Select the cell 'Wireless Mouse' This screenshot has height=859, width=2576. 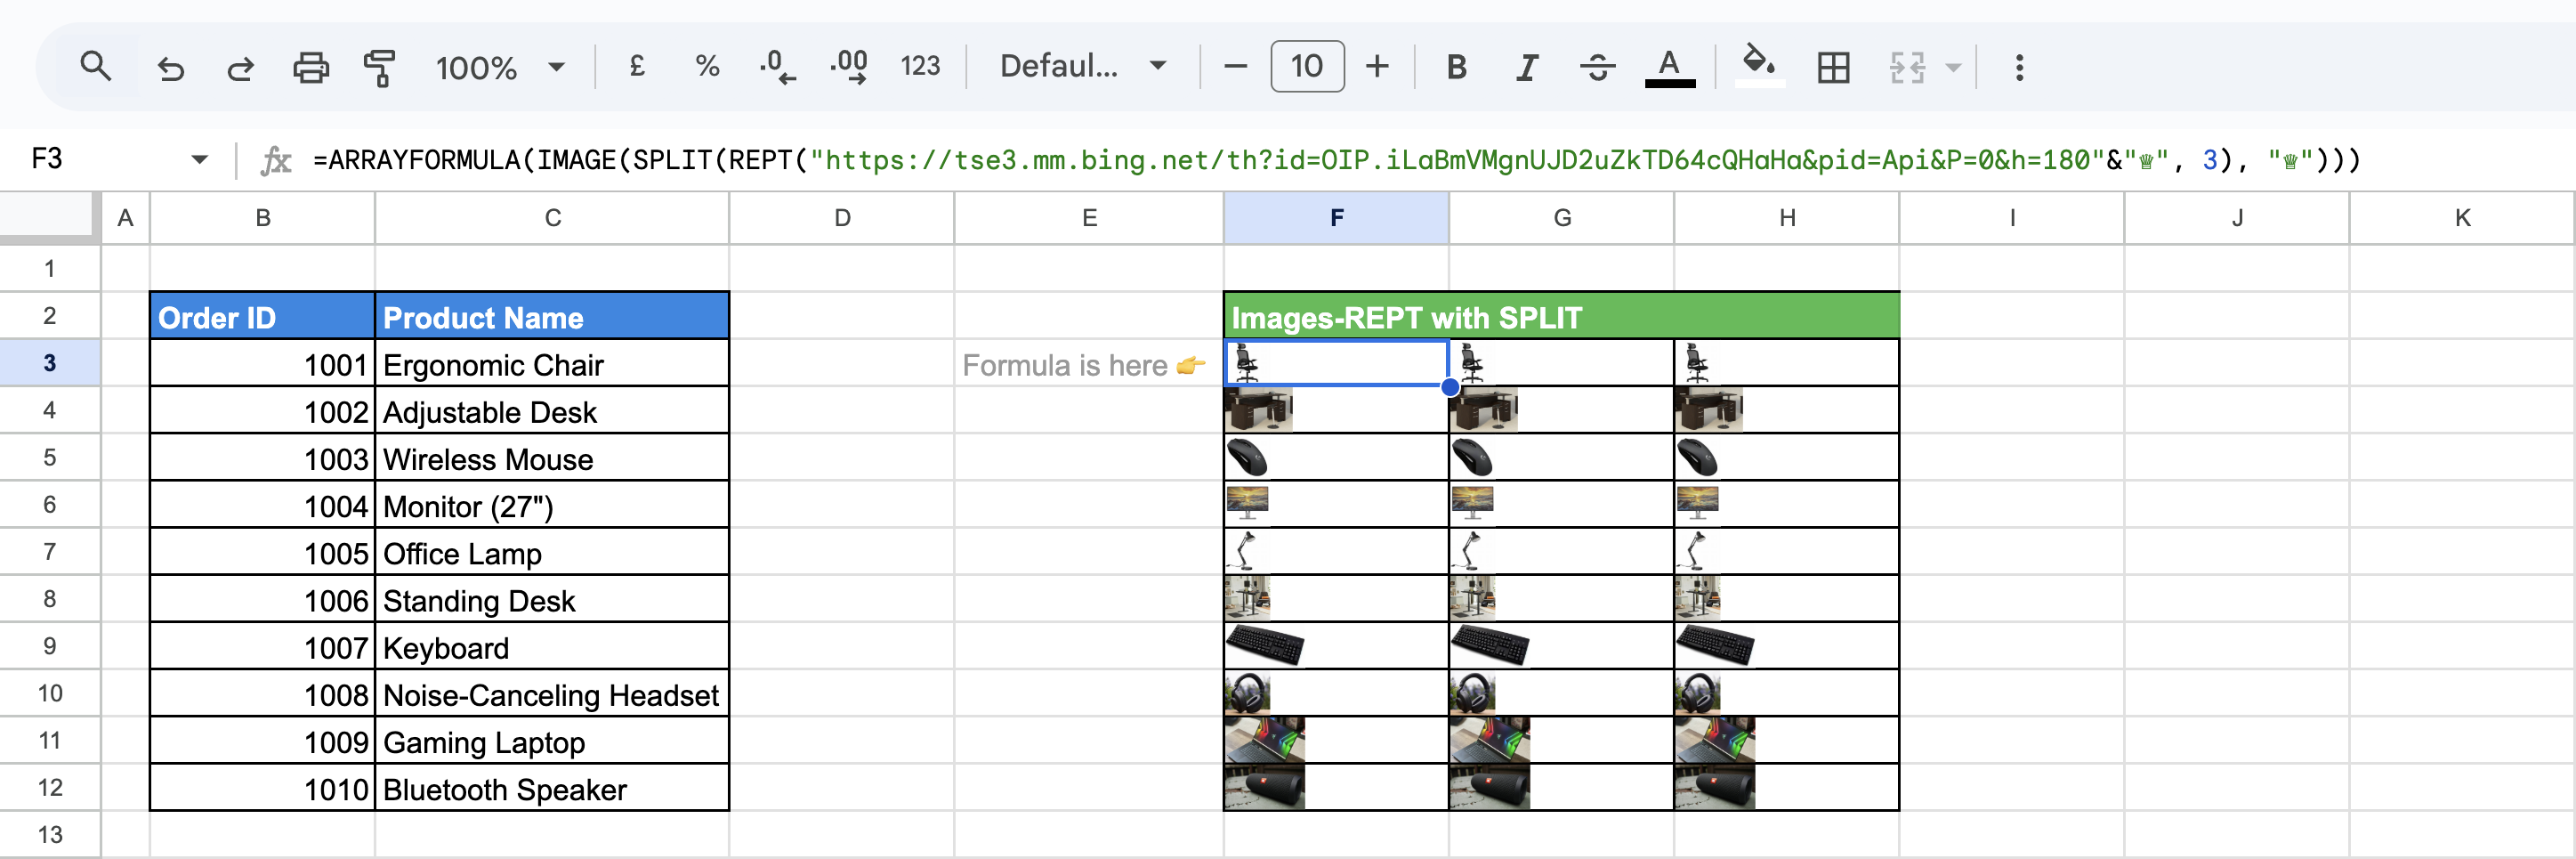pos(552,458)
